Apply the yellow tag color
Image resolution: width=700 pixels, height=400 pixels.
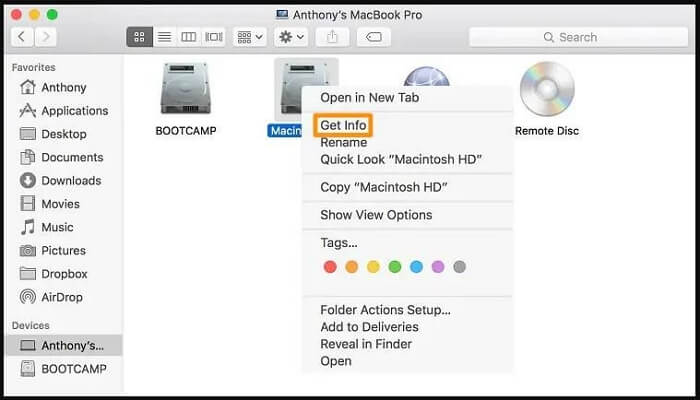373,267
